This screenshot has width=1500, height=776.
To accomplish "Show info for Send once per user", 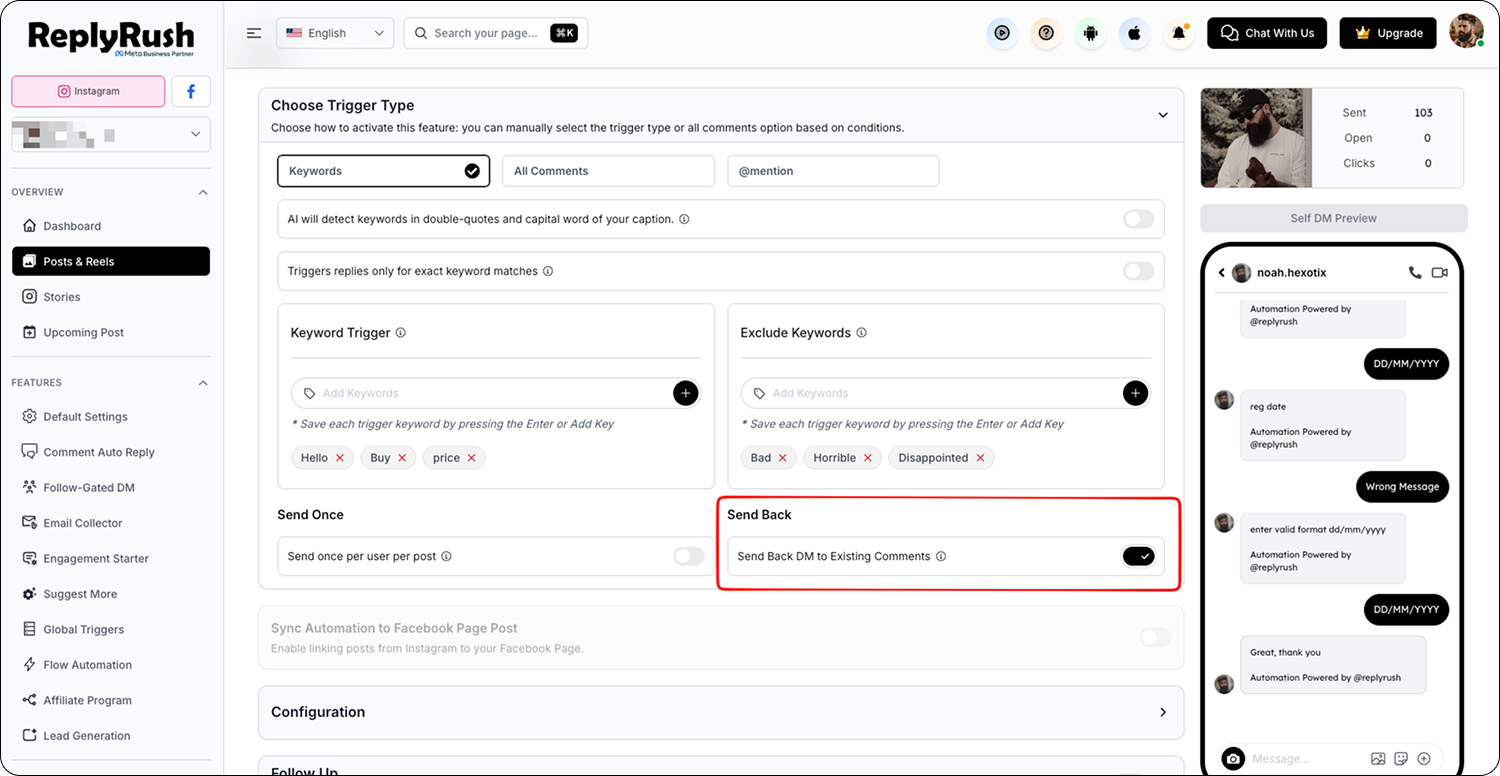I will pos(446,556).
